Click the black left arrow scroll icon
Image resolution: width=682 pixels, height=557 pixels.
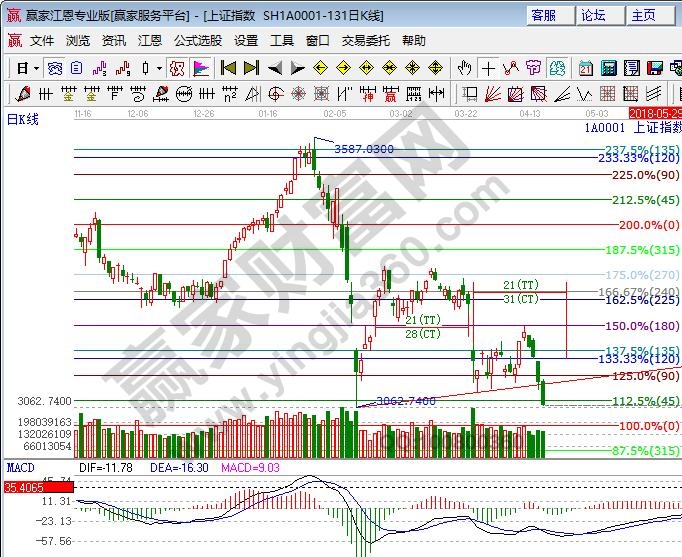[274, 68]
